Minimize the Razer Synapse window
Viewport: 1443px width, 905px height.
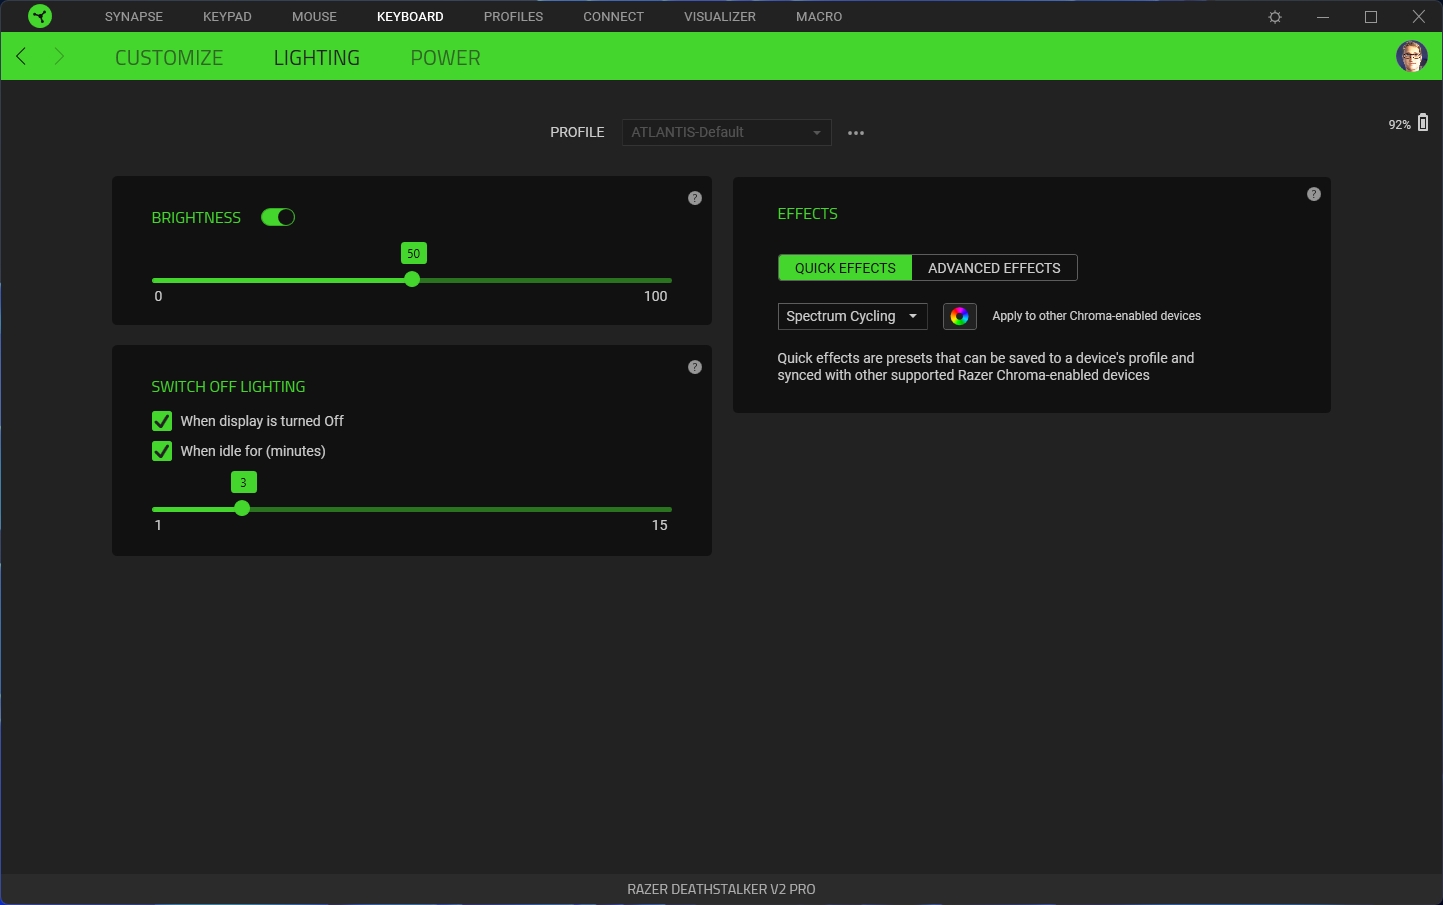click(1323, 17)
